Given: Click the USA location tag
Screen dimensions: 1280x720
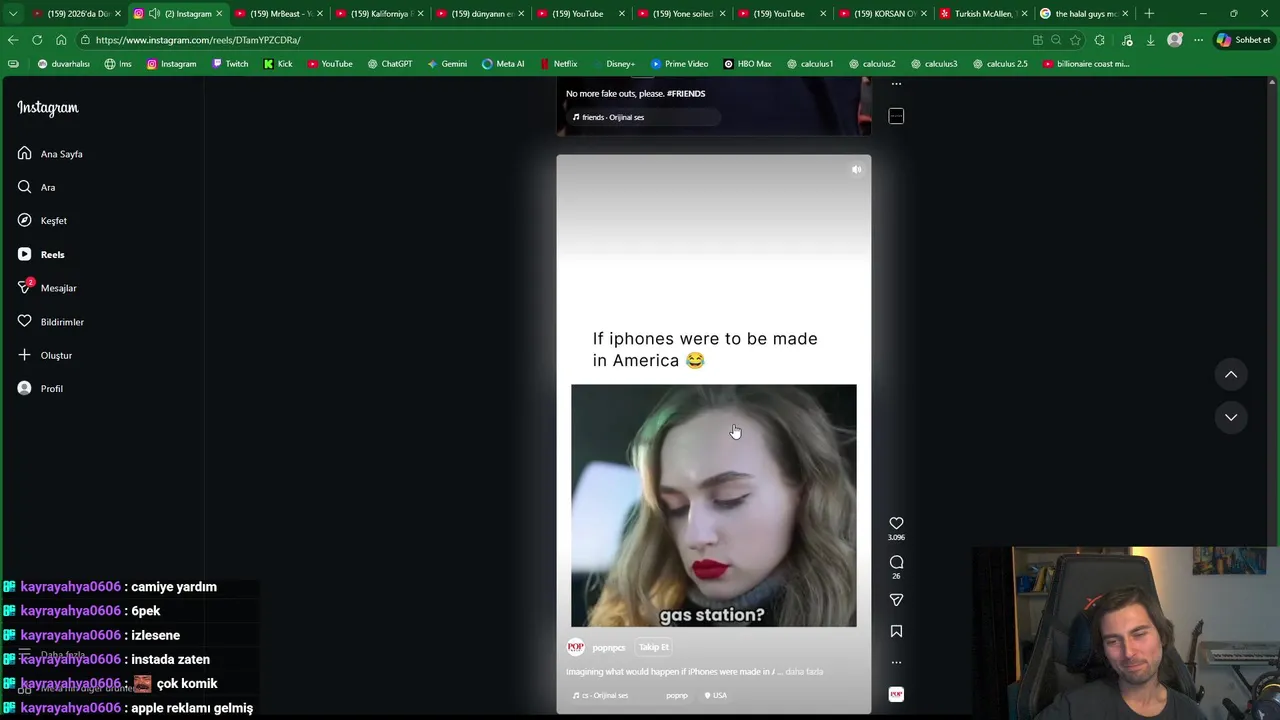Looking at the screenshot, I should 715,695.
